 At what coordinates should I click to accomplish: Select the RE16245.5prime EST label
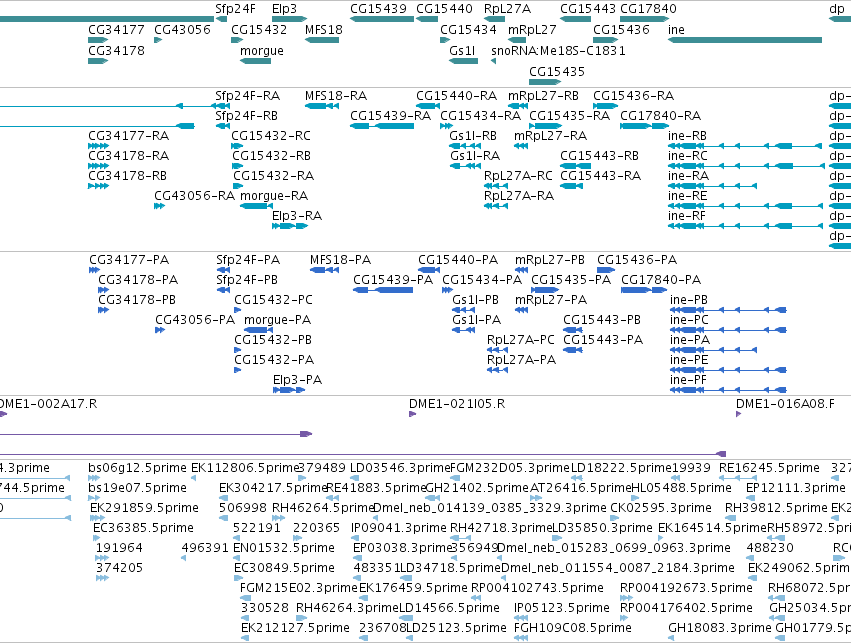[x=769, y=468]
